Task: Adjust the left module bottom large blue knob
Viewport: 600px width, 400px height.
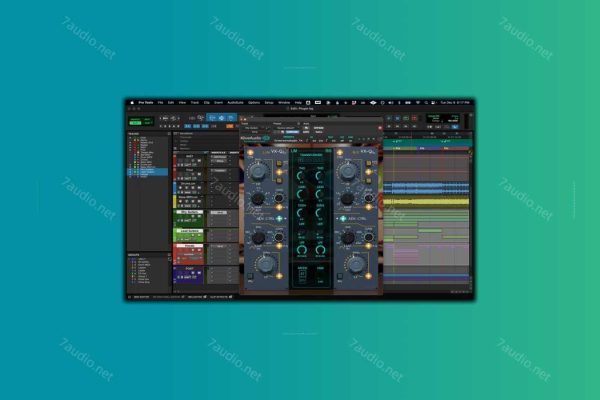Action: 267,264
